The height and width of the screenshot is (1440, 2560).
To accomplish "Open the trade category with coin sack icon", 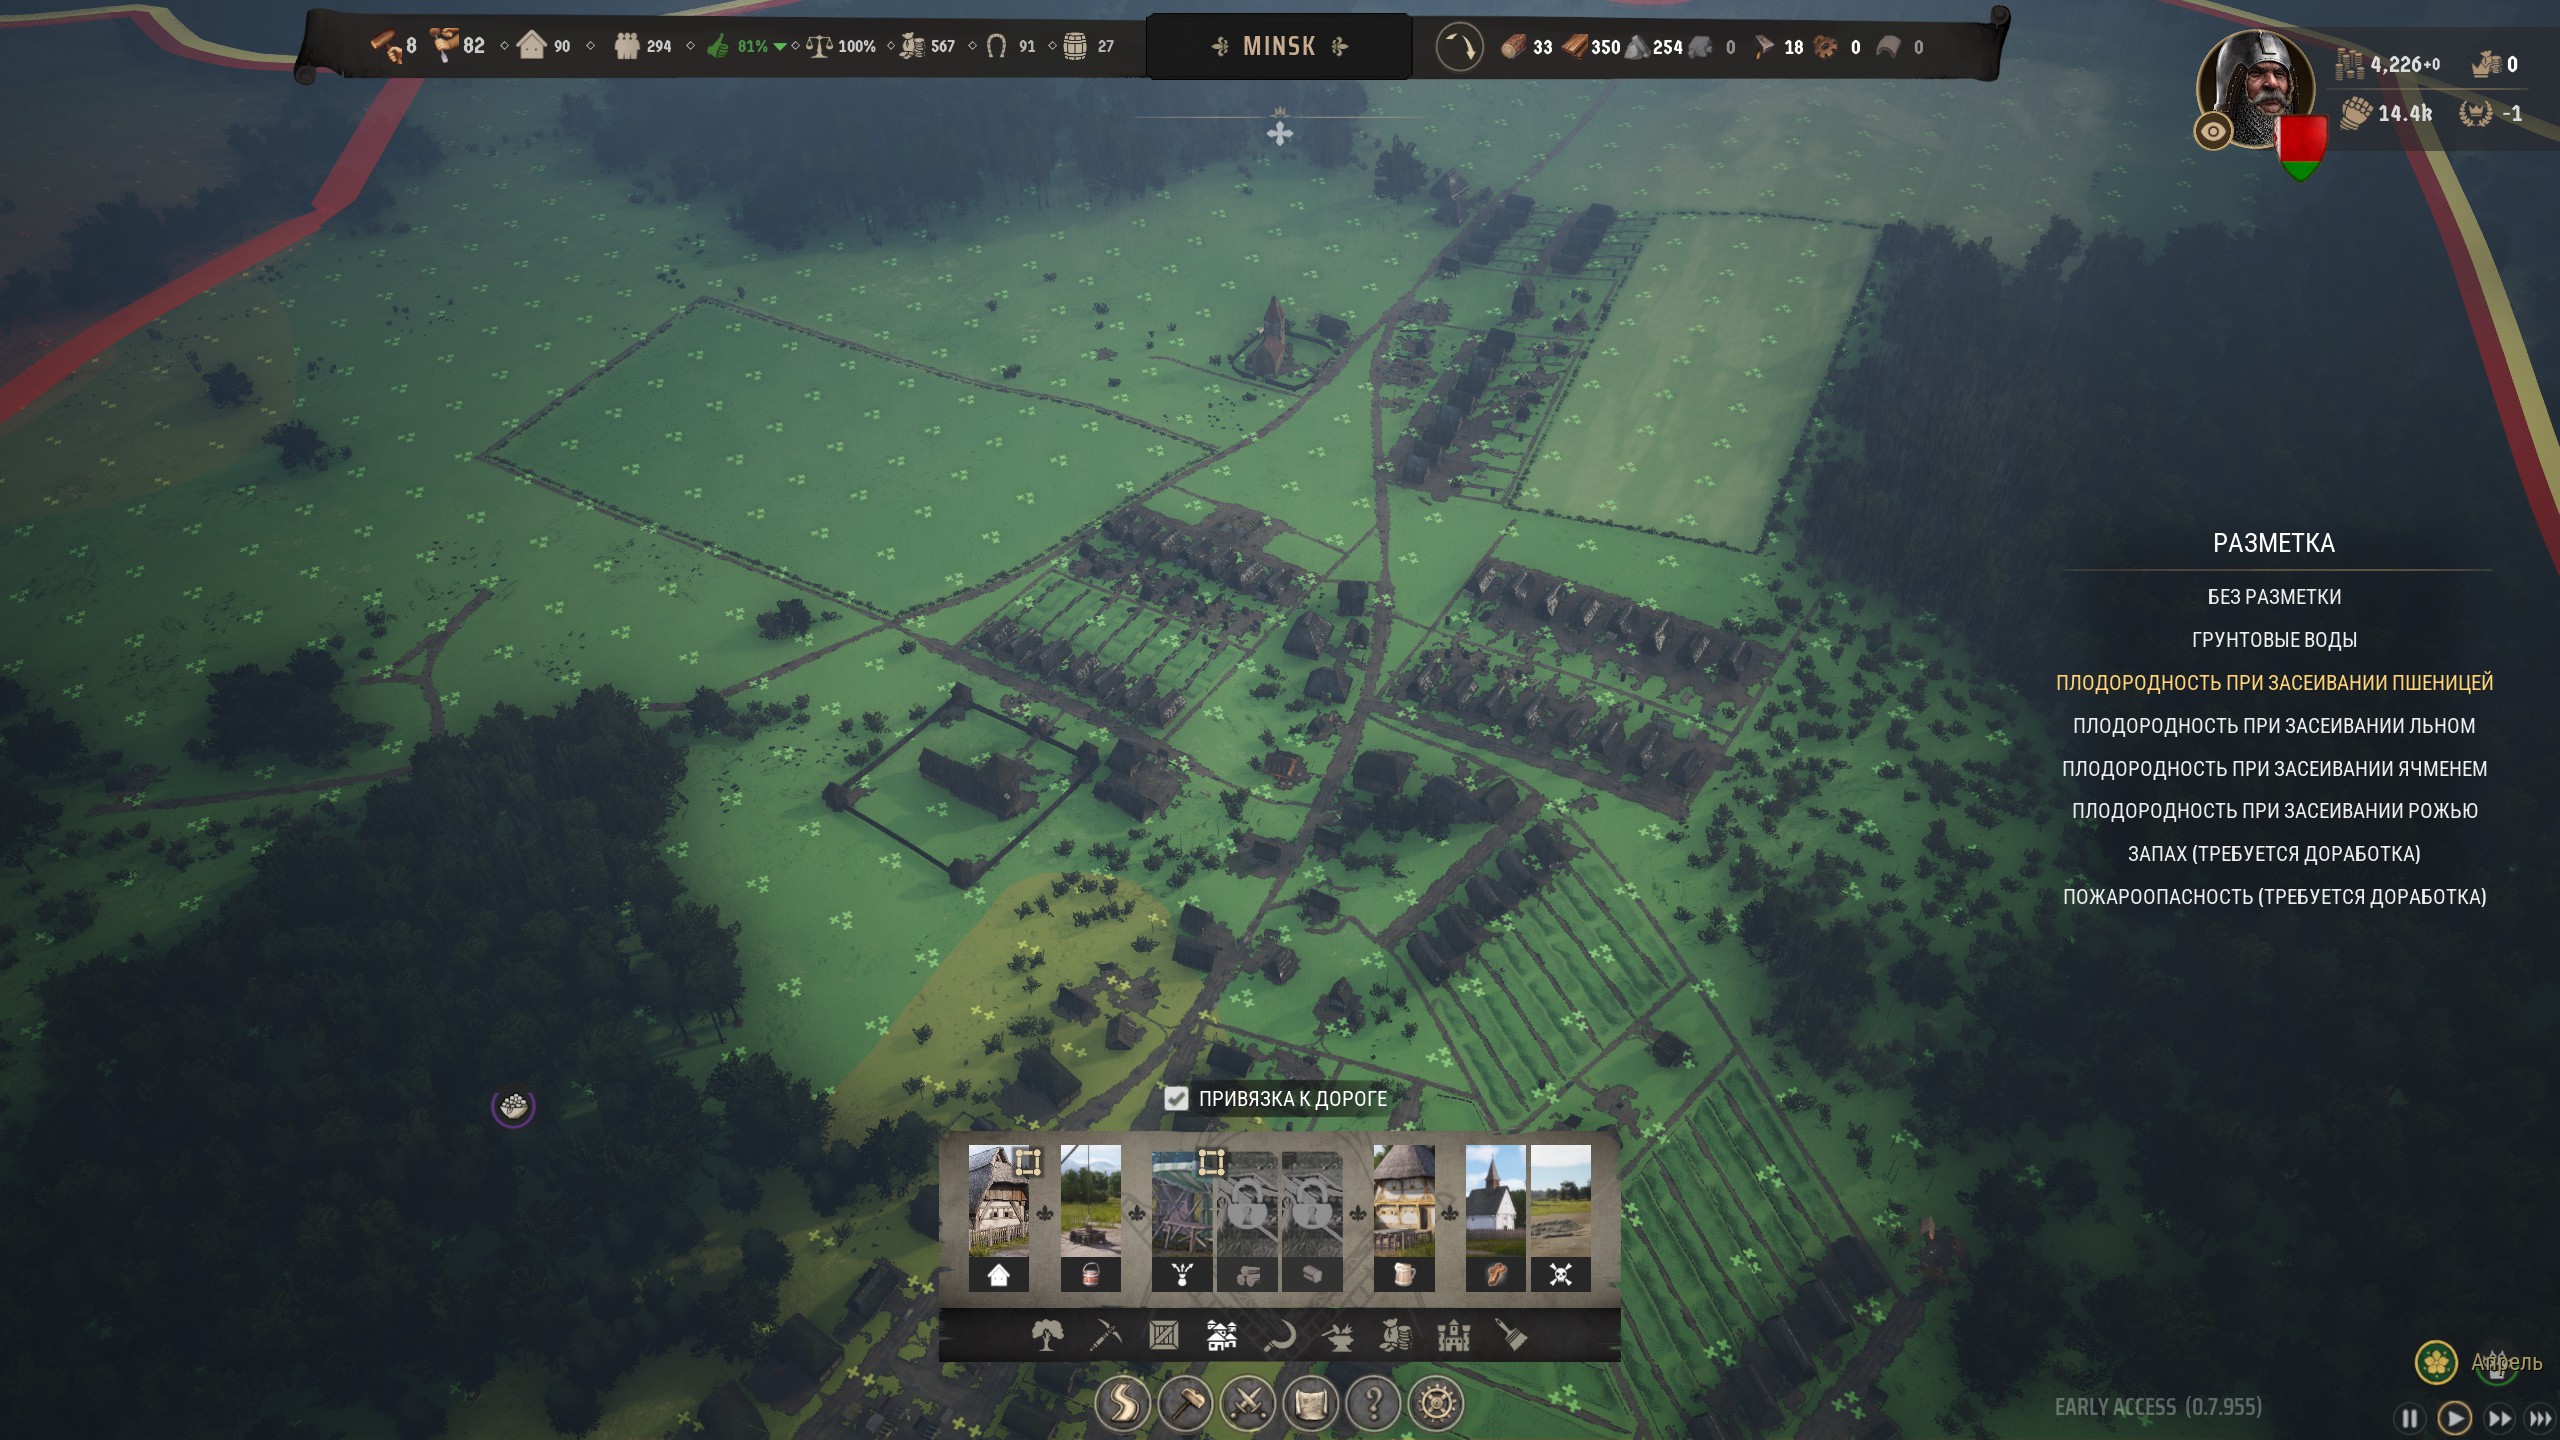I will tap(1396, 1335).
